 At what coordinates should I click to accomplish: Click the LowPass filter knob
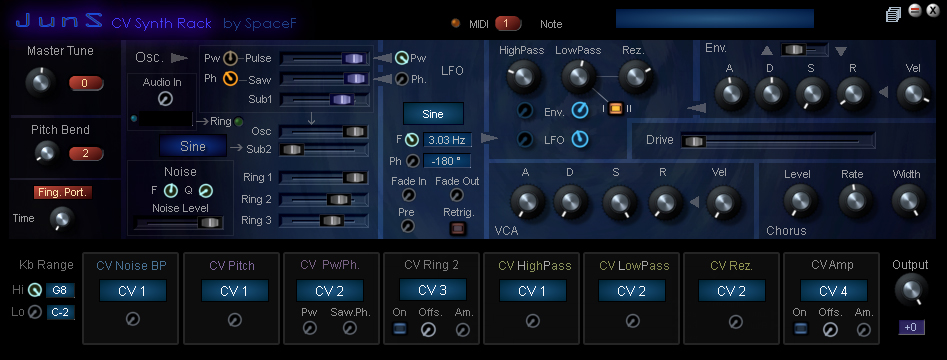point(578,77)
